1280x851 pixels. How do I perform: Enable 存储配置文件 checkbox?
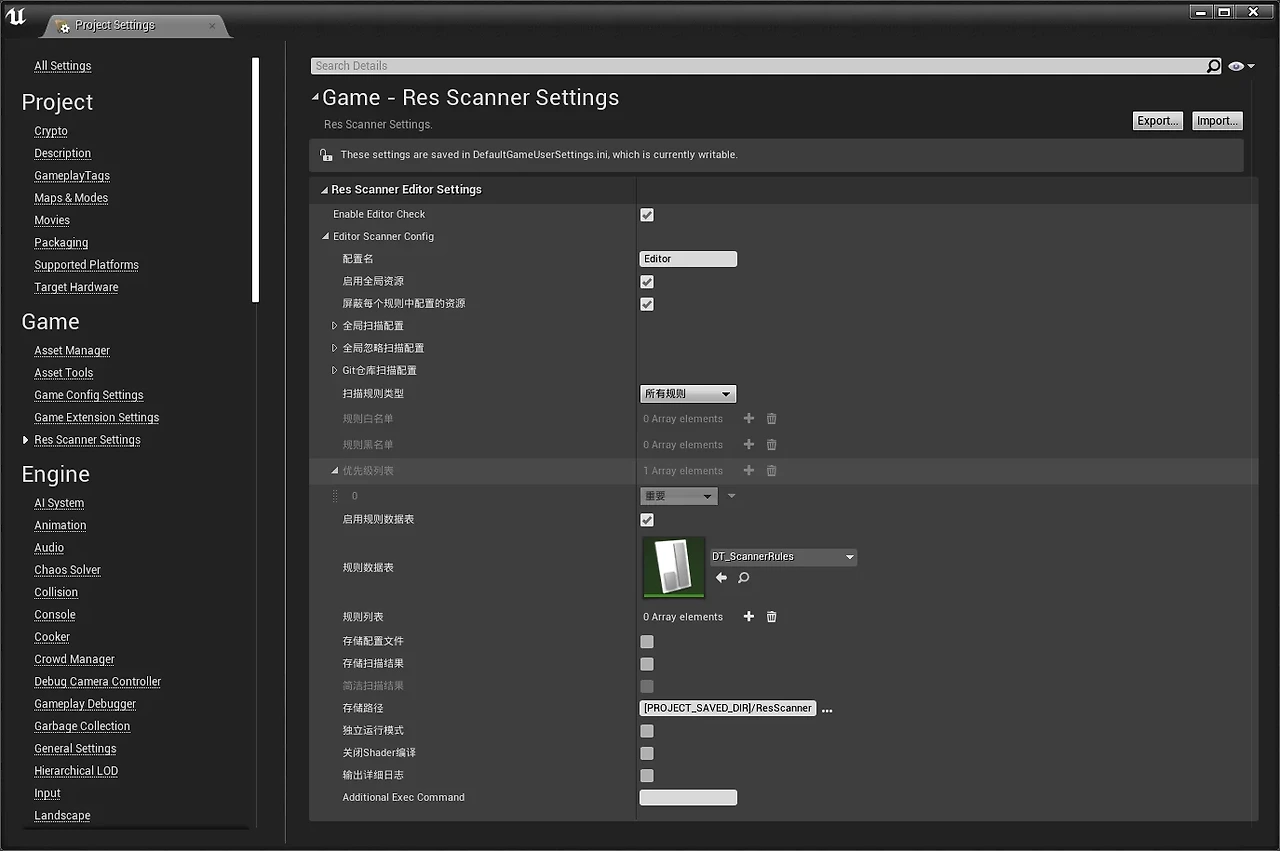pyautogui.click(x=647, y=642)
